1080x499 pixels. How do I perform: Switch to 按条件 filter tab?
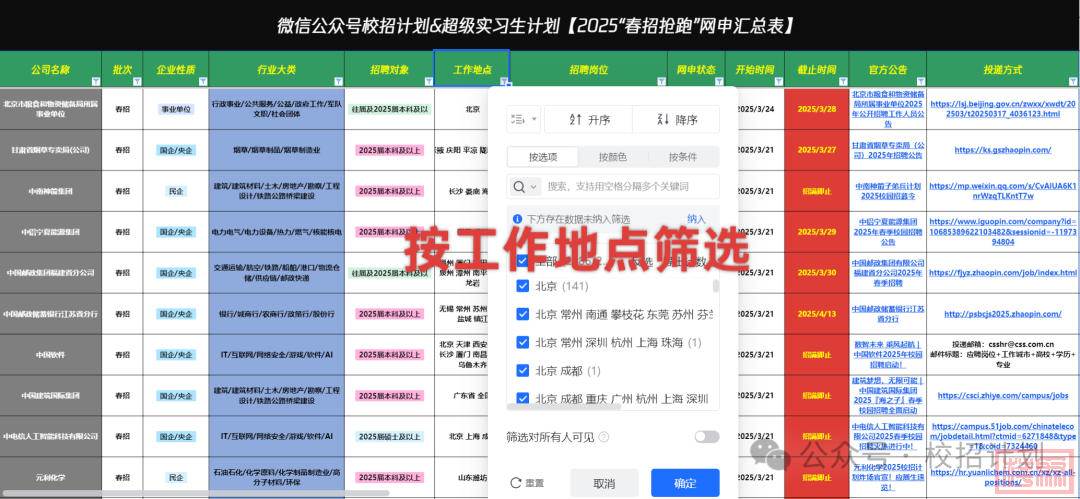683,156
